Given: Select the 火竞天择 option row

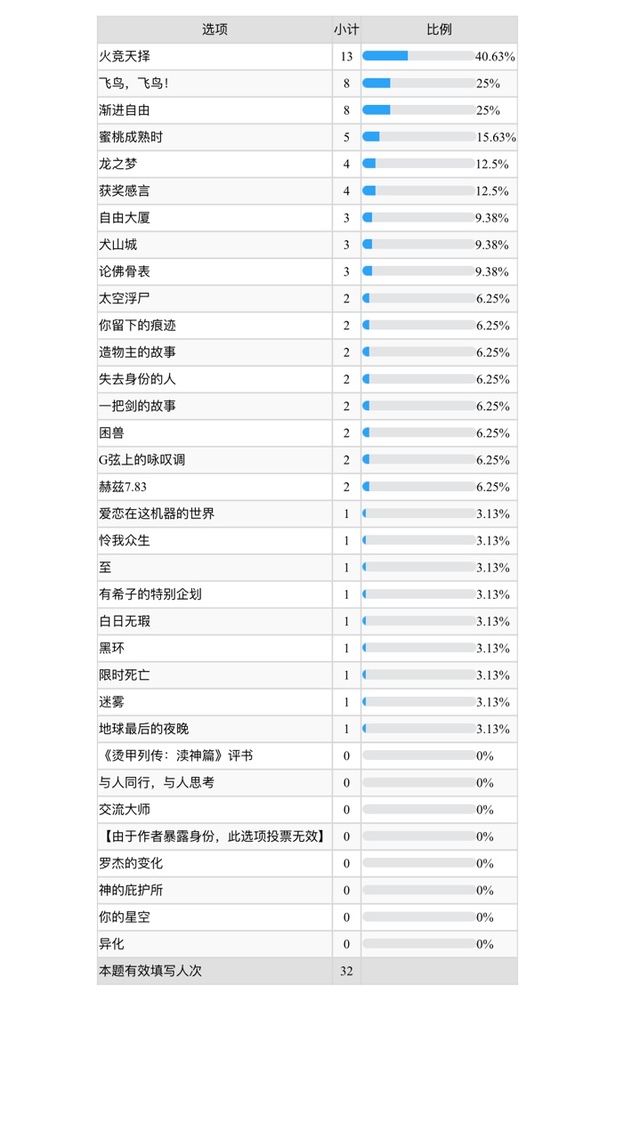Looking at the screenshot, I should coord(307,57).
